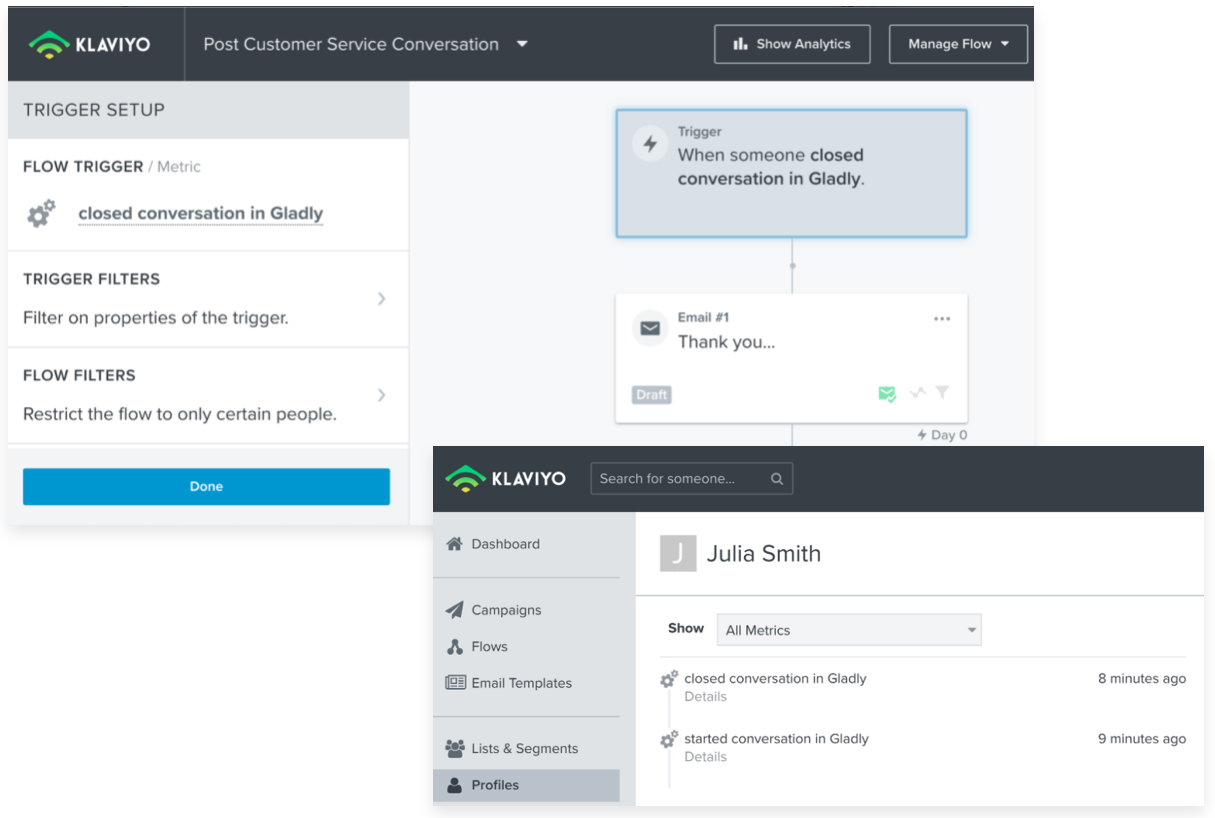Click the '8 minutes ago' timestamp

[1142, 679]
